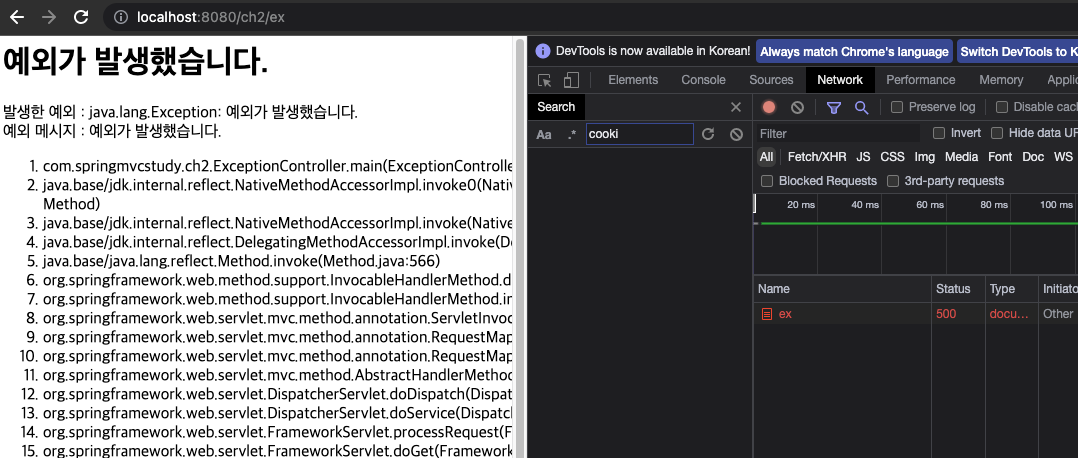Sort requests by Name column header
Viewport: 1078px width, 458px height.
pyautogui.click(x=843, y=289)
